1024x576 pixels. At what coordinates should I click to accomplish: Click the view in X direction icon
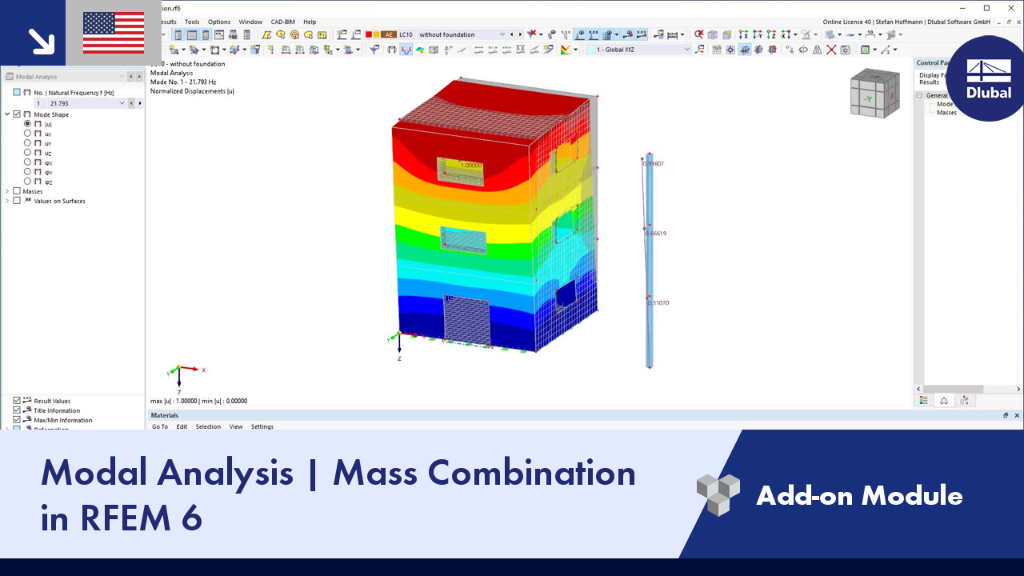tap(743, 35)
